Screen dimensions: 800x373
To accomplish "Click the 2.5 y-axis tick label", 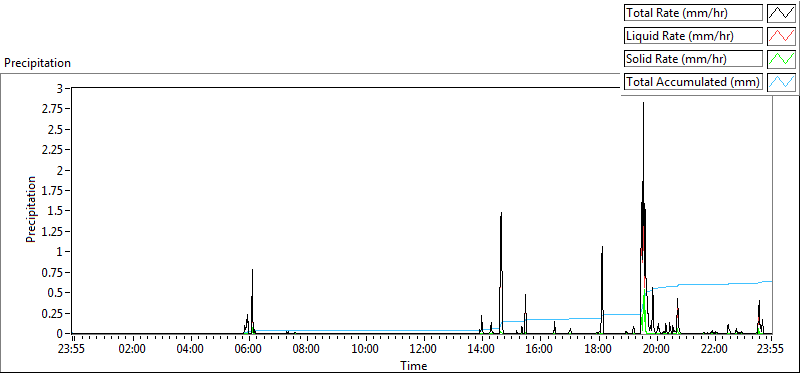I will [55, 129].
